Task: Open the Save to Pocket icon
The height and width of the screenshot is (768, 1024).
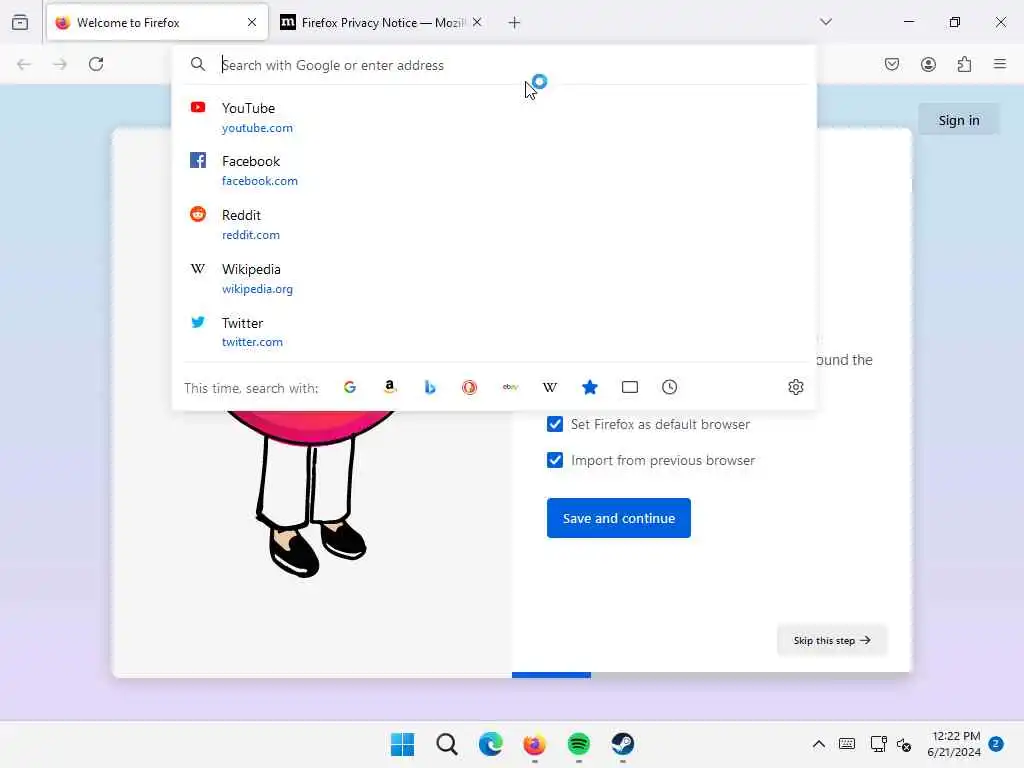Action: point(892,64)
